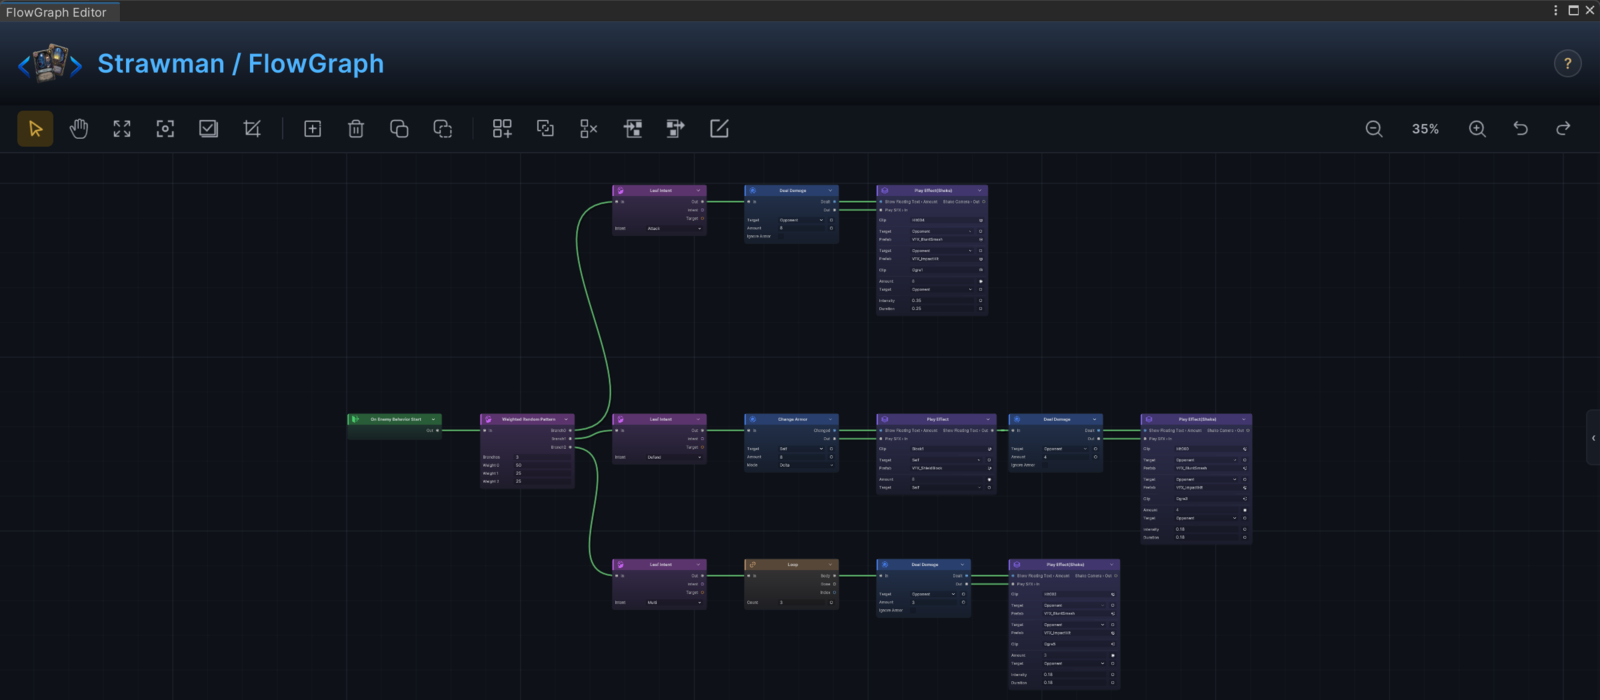
Task: Click the fit-all expand arrows icon
Action: click(122, 129)
